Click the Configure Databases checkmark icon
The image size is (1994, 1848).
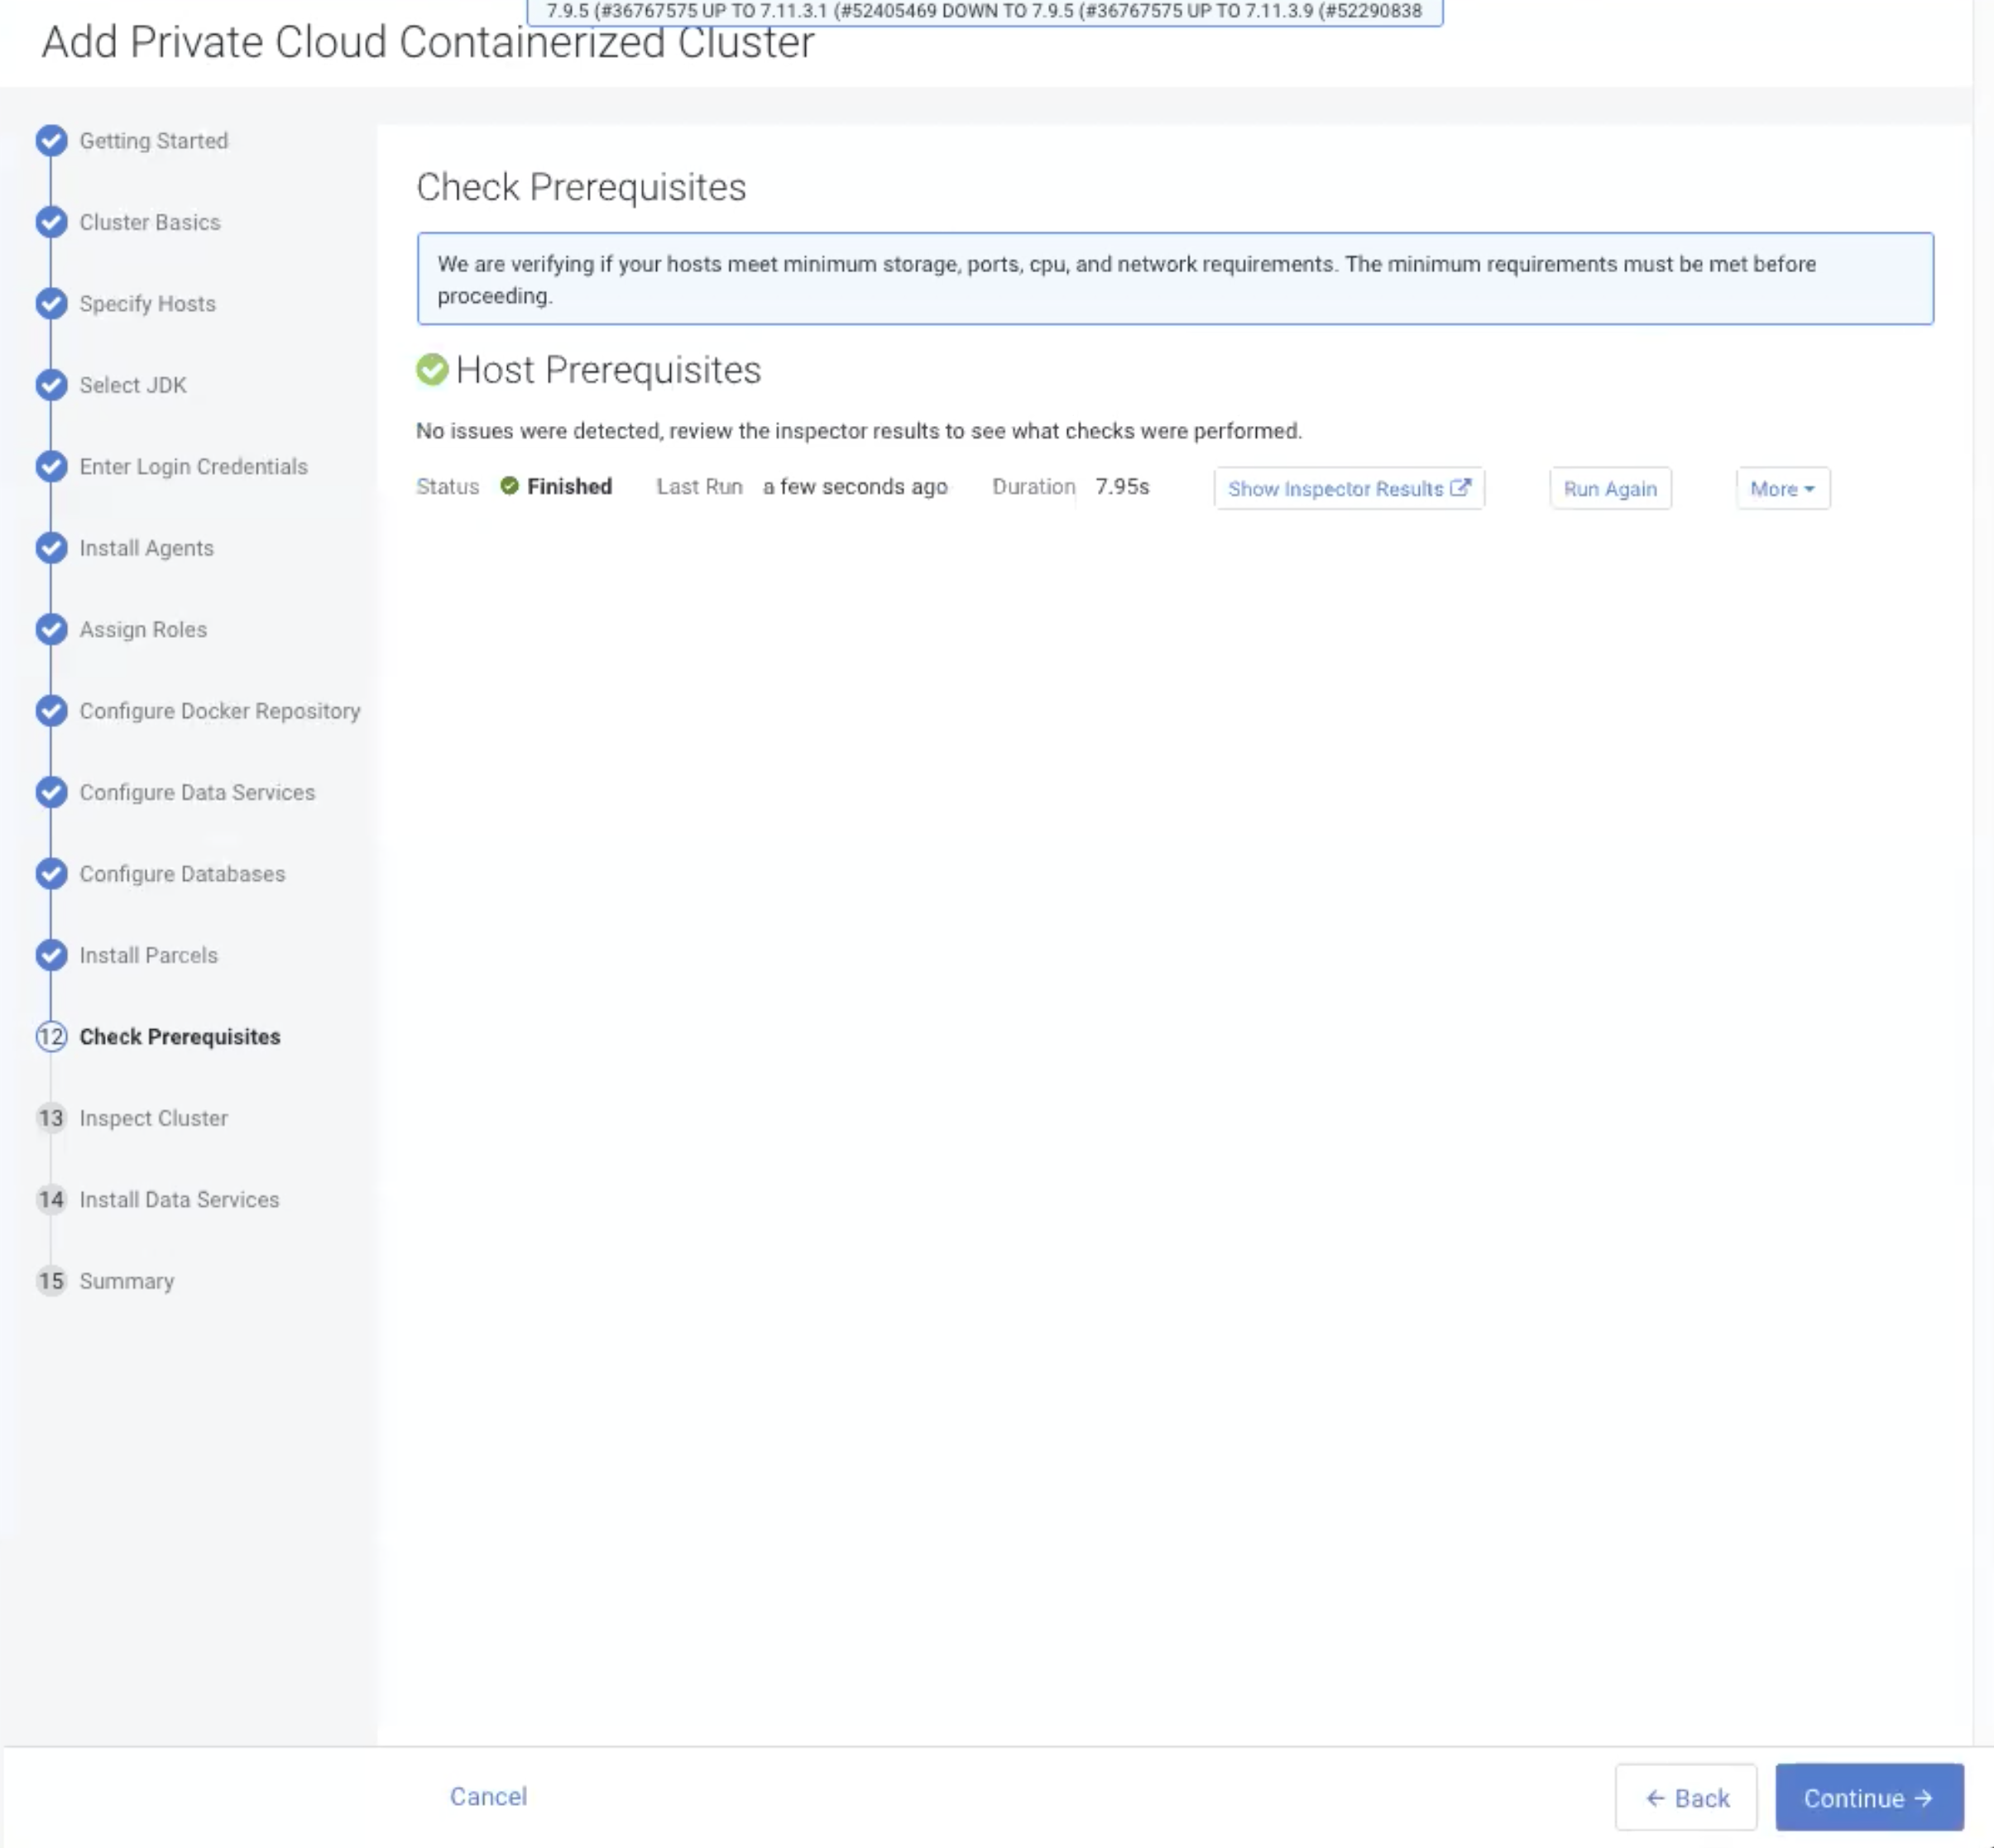click(x=51, y=874)
